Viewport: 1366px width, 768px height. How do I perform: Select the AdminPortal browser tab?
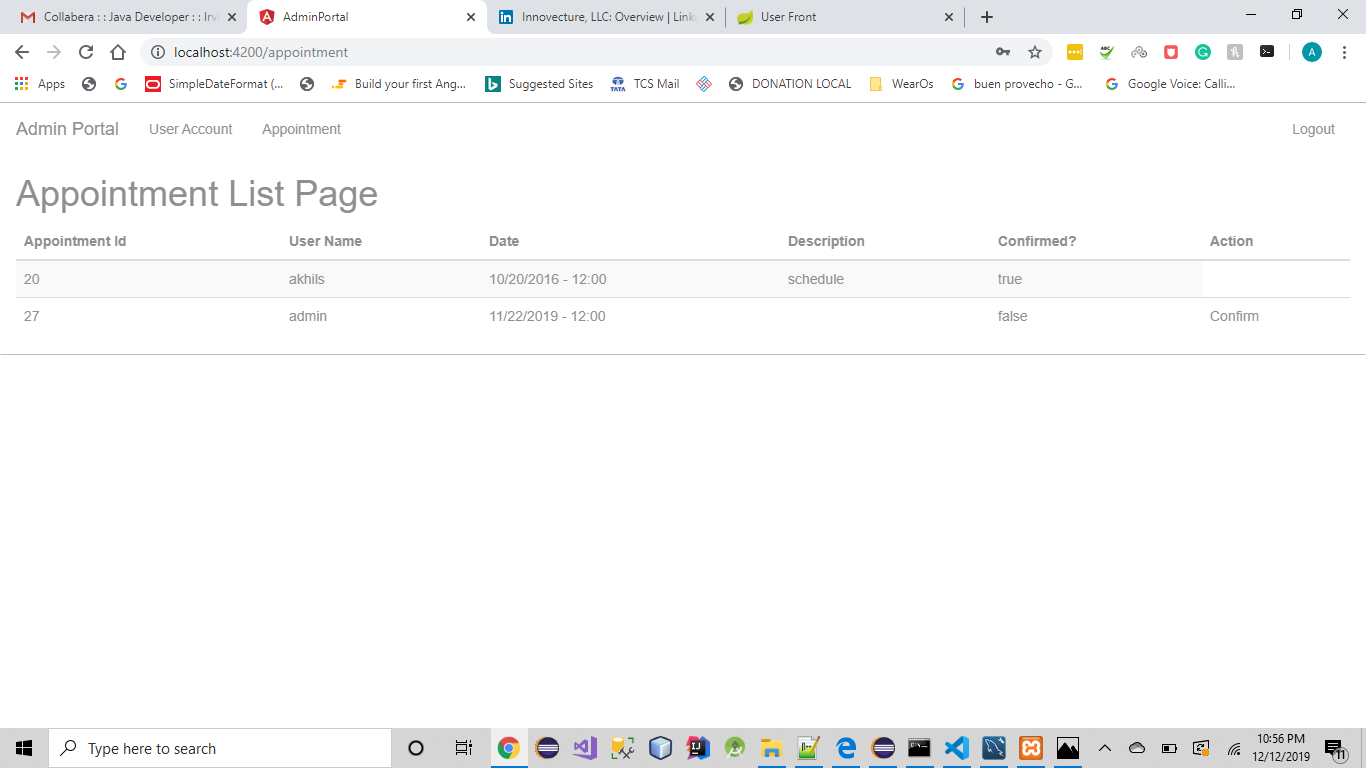365,17
